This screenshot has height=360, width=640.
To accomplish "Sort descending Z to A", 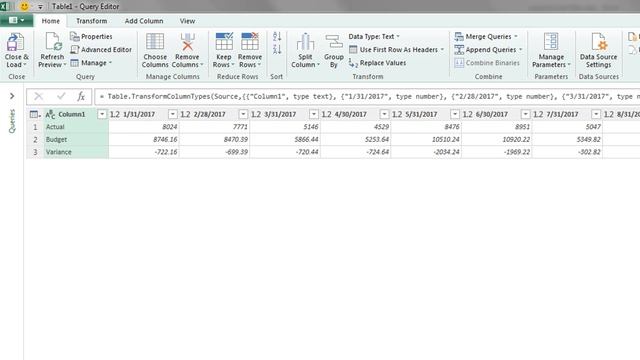I will point(277,49).
